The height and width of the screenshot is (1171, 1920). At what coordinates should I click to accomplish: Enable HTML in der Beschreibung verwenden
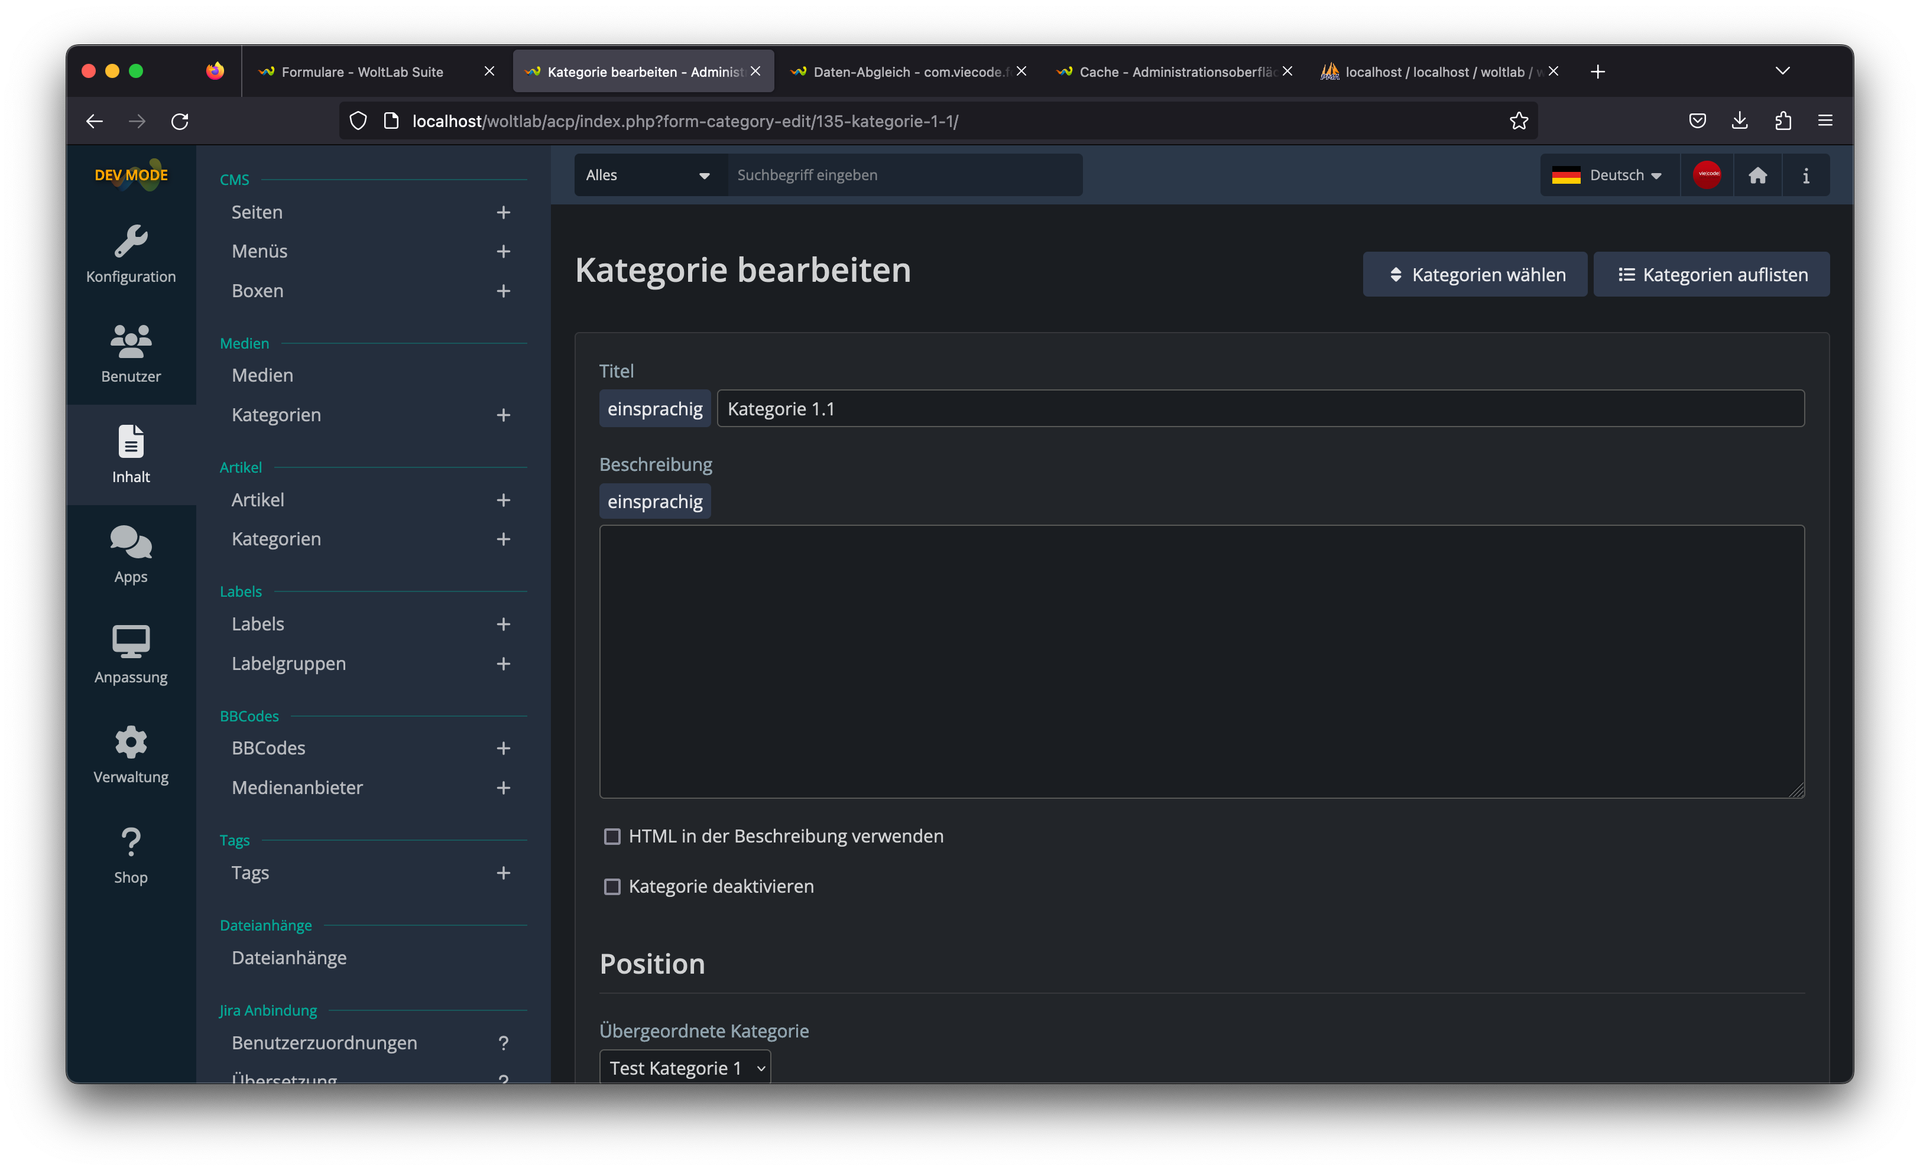pos(612,836)
